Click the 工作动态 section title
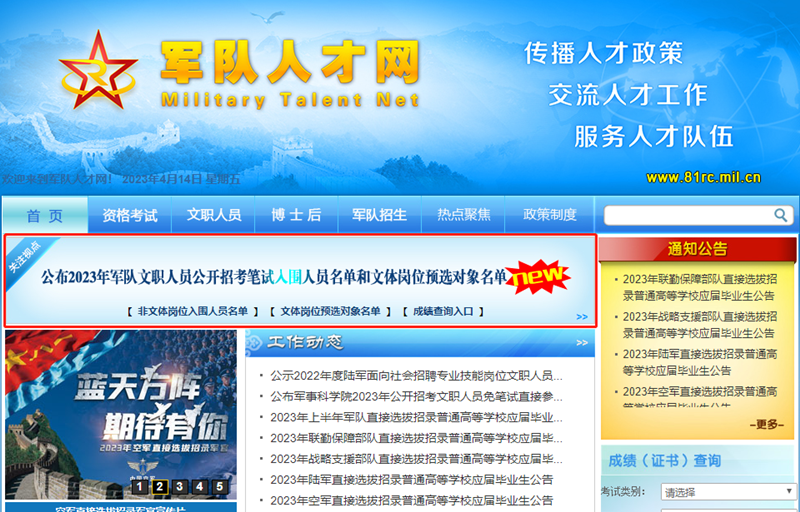The height and width of the screenshot is (512, 800). 305,342
